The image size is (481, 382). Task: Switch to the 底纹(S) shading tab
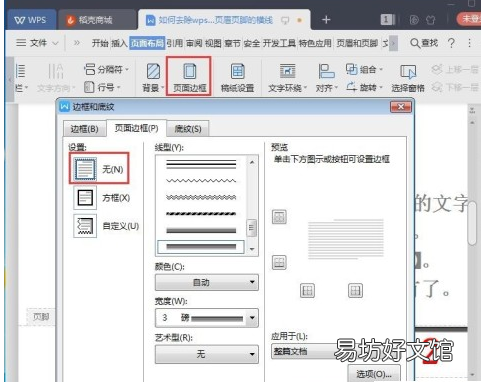point(188,129)
